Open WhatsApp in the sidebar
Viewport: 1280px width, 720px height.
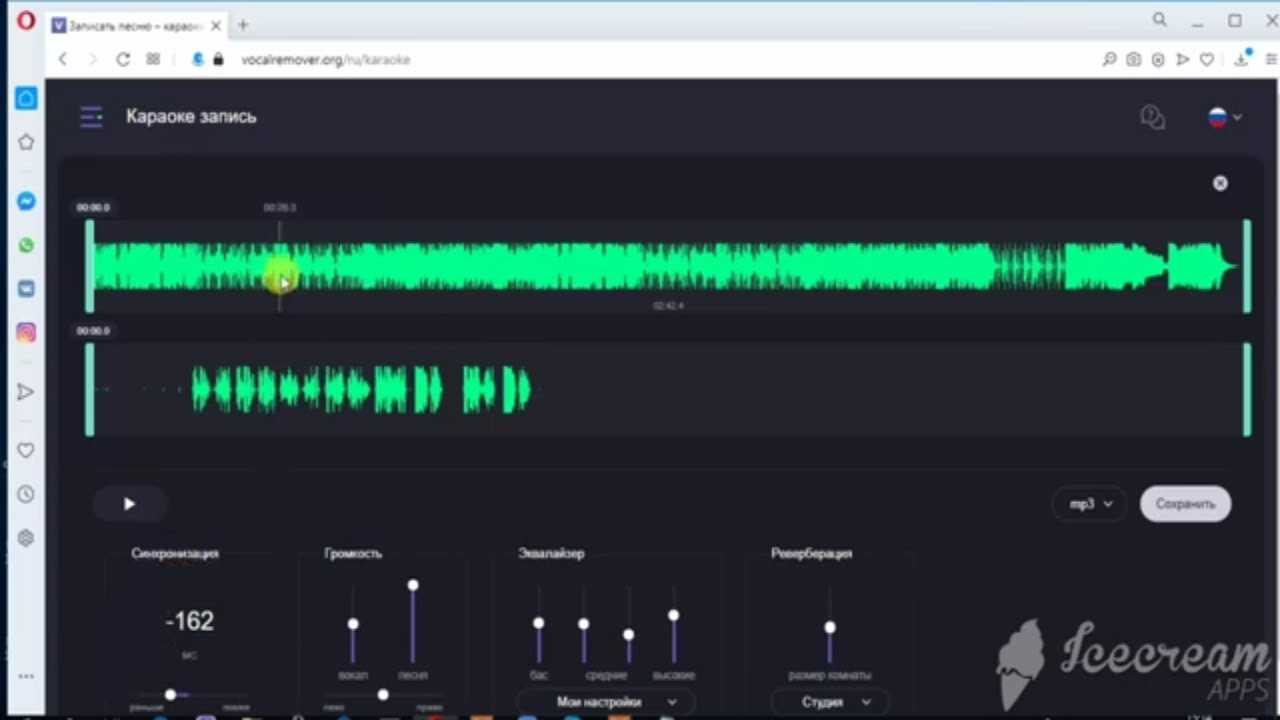tap(26, 245)
